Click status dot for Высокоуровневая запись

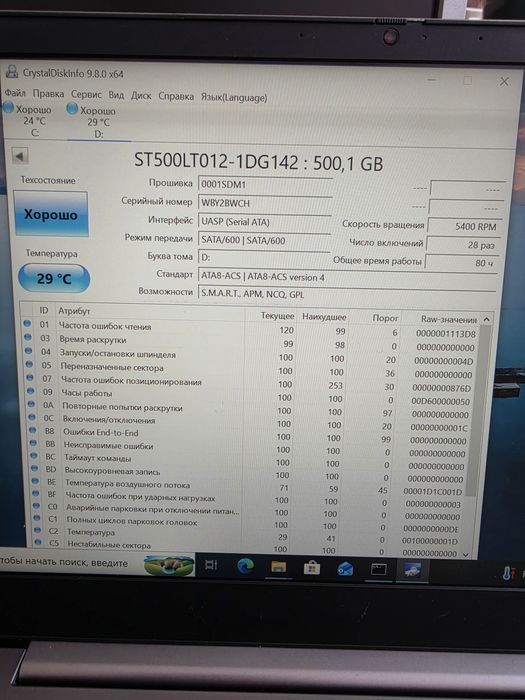(35, 468)
